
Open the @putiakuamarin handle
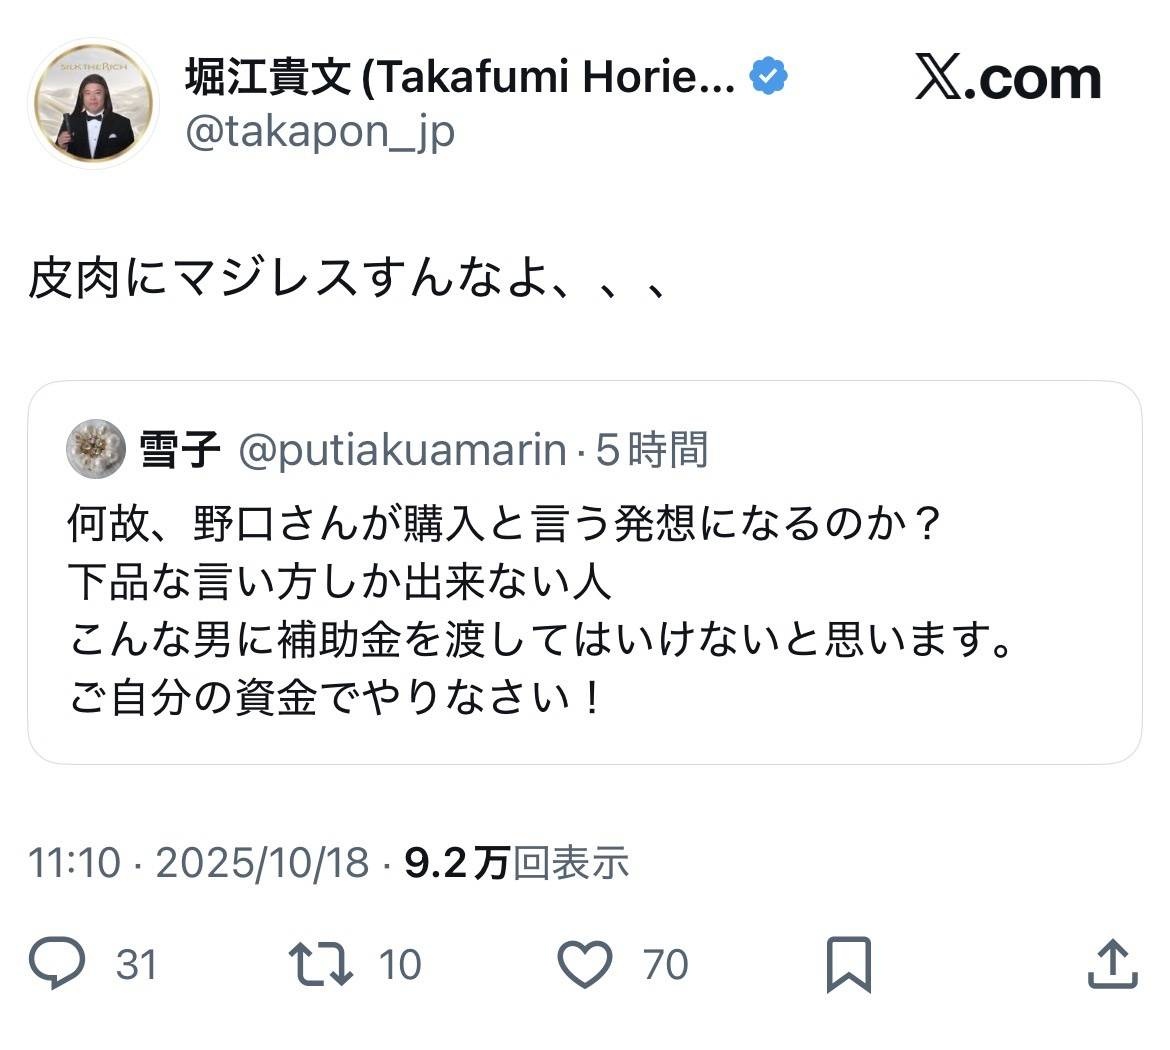[x=402, y=451]
